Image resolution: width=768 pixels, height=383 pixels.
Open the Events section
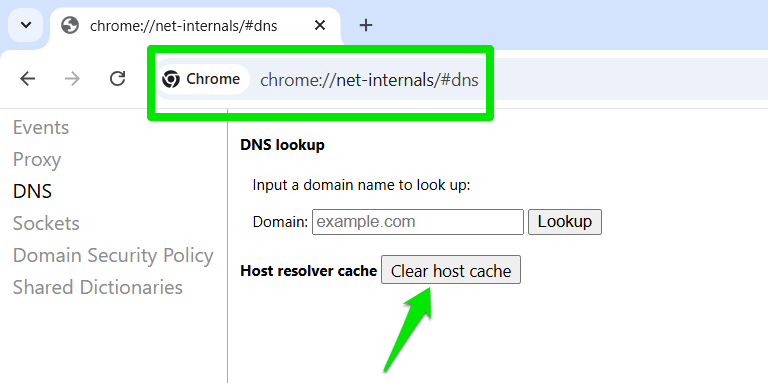(x=41, y=127)
